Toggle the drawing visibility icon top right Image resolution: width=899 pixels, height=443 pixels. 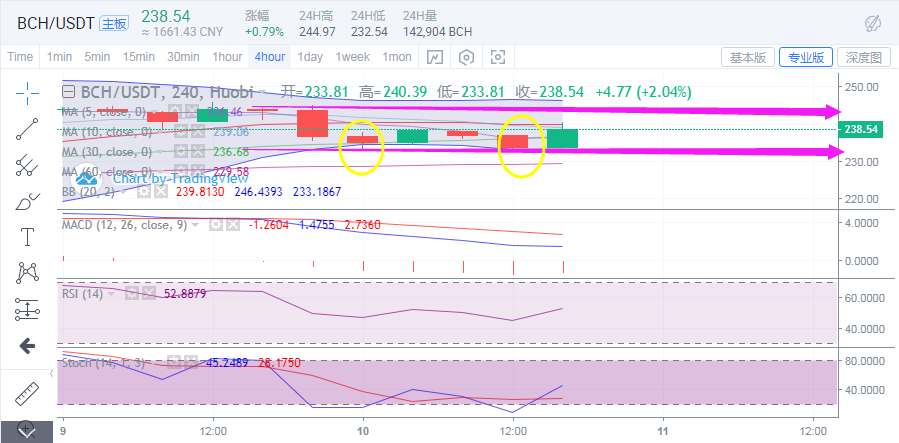(872, 23)
